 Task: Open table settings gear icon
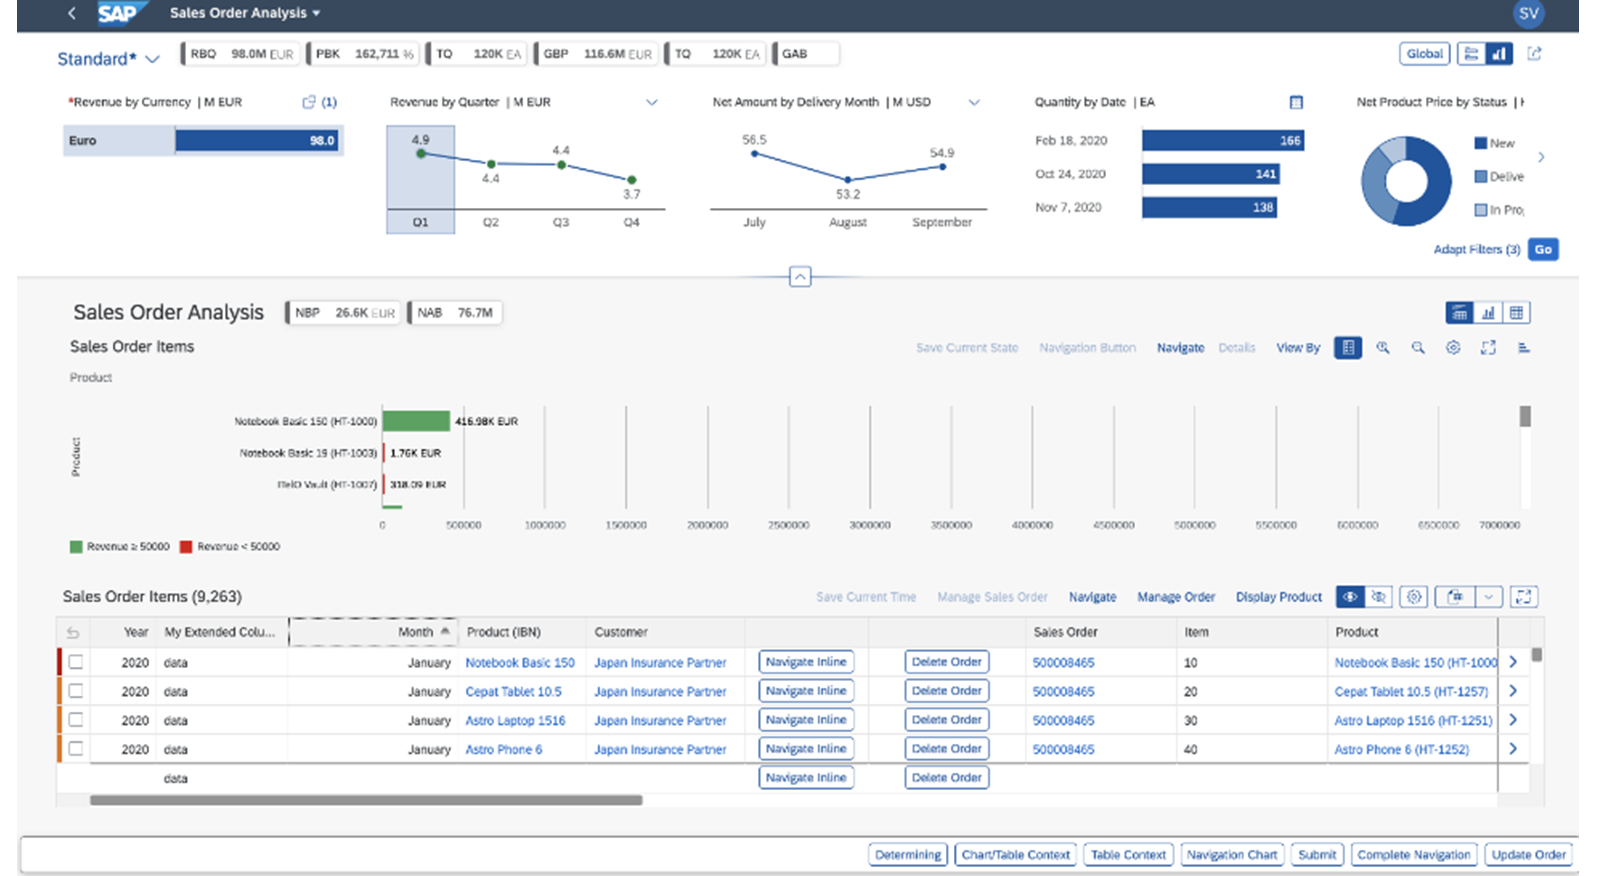(1414, 597)
